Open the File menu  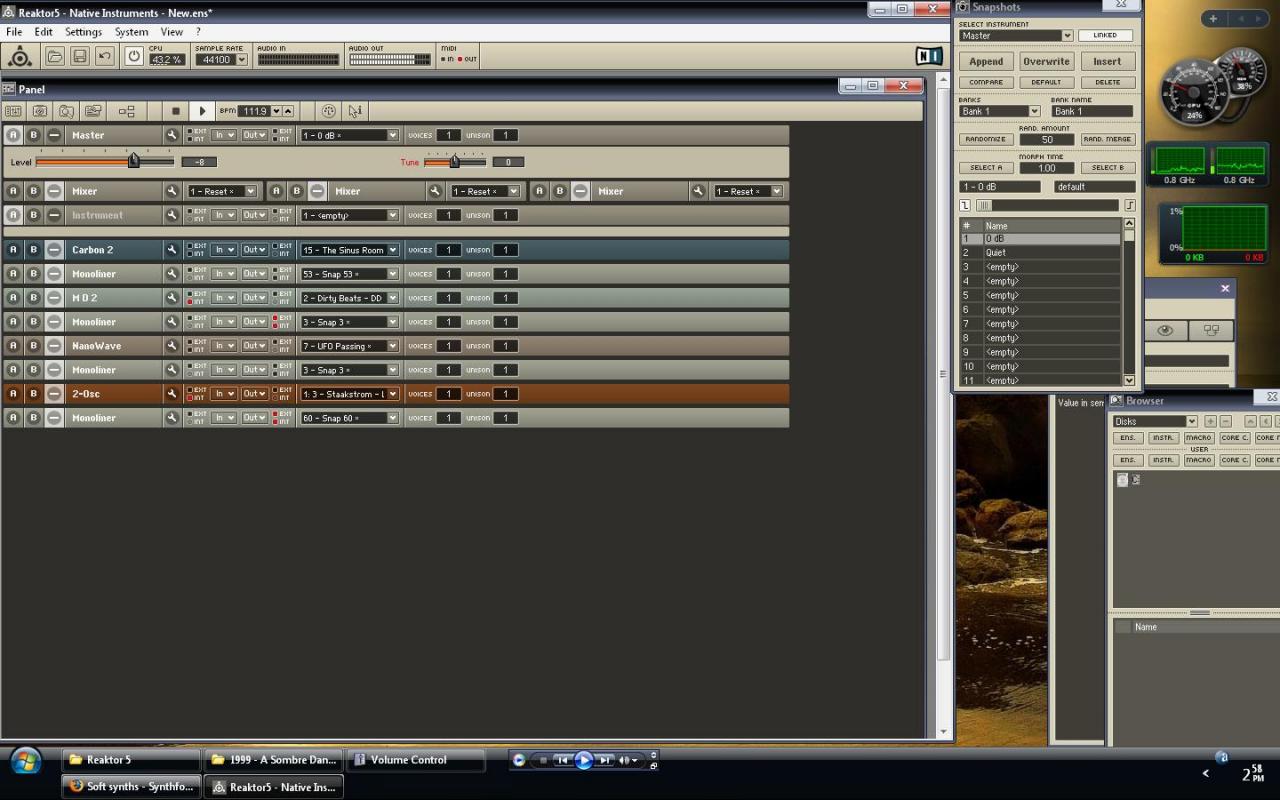pyautogui.click(x=14, y=32)
